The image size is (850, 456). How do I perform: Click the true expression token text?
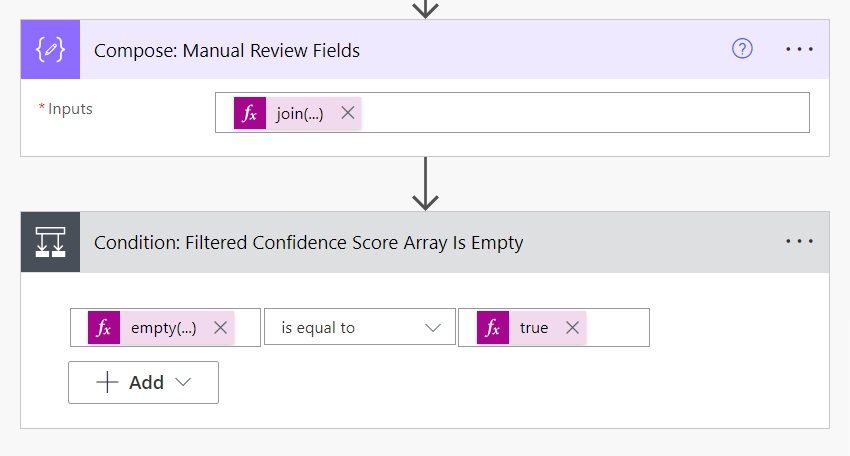tap(534, 327)
